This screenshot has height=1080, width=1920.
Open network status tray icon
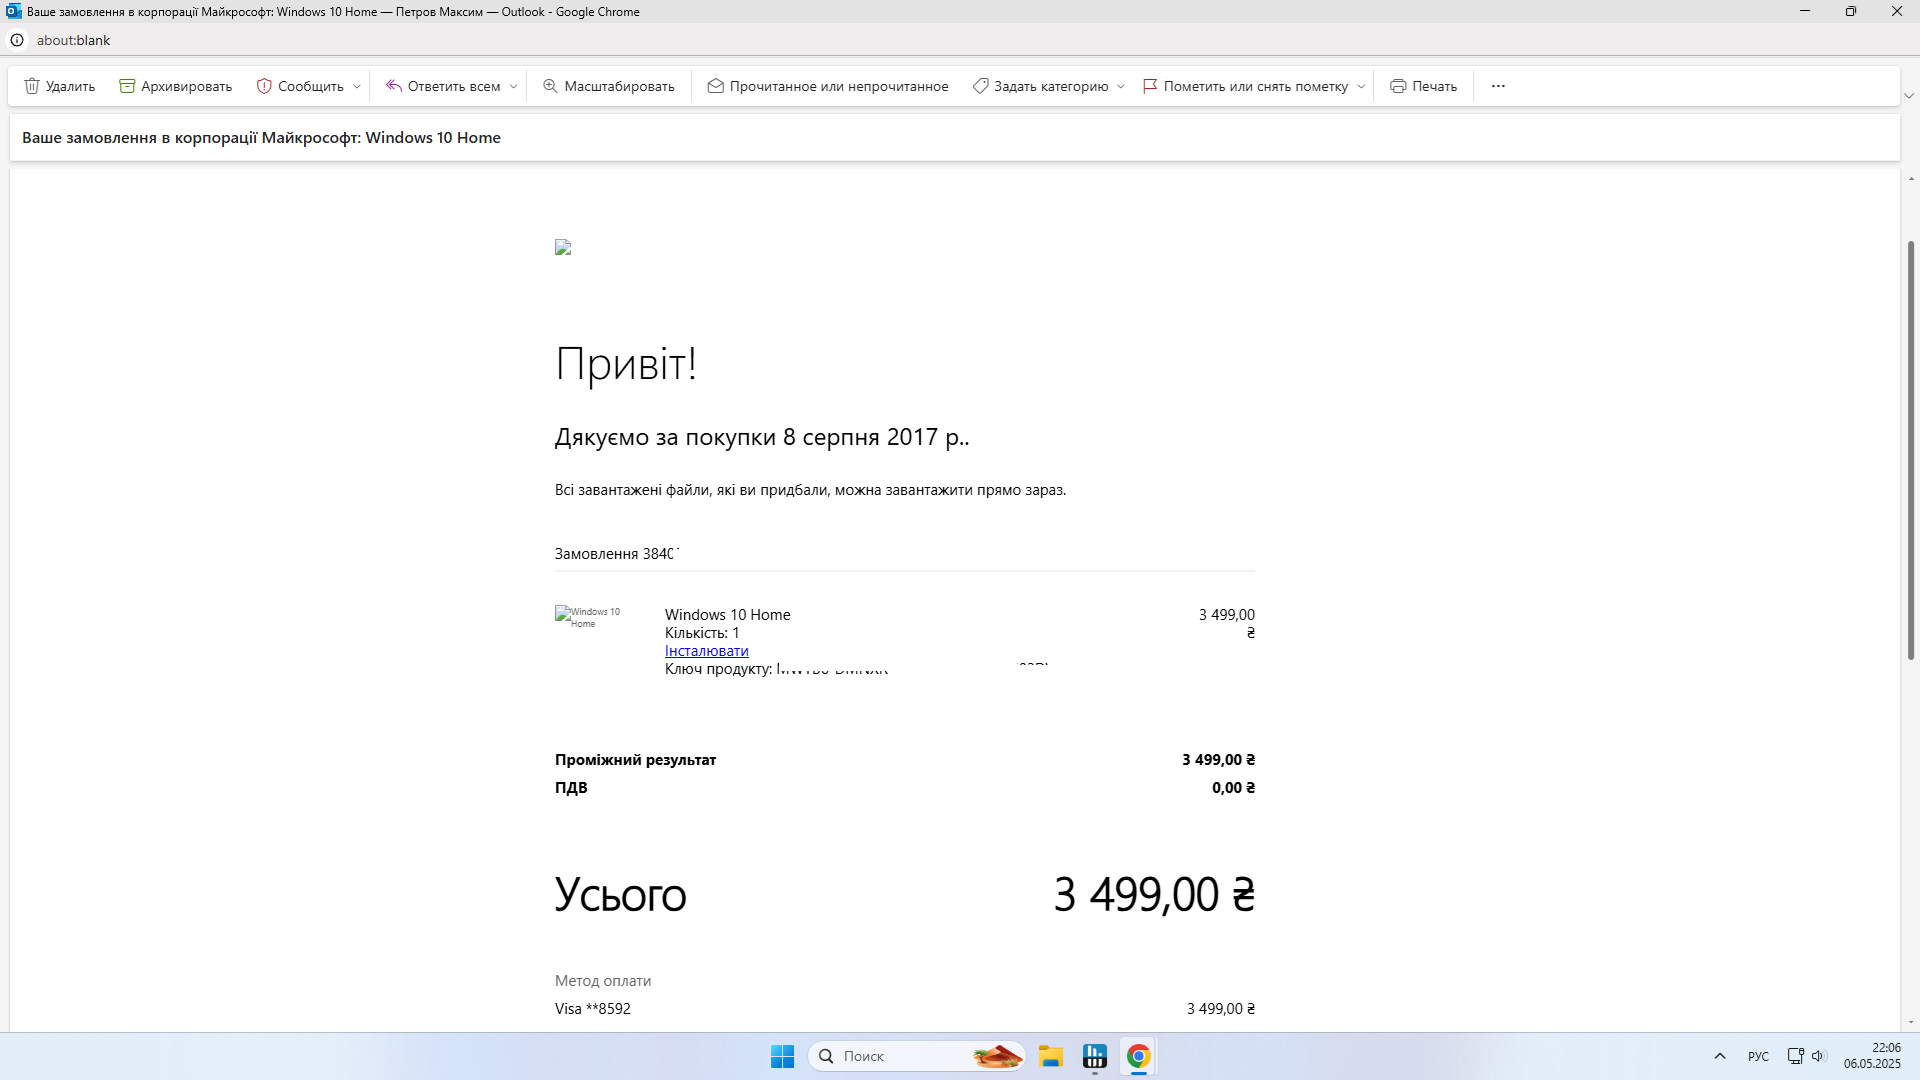1795,1056
